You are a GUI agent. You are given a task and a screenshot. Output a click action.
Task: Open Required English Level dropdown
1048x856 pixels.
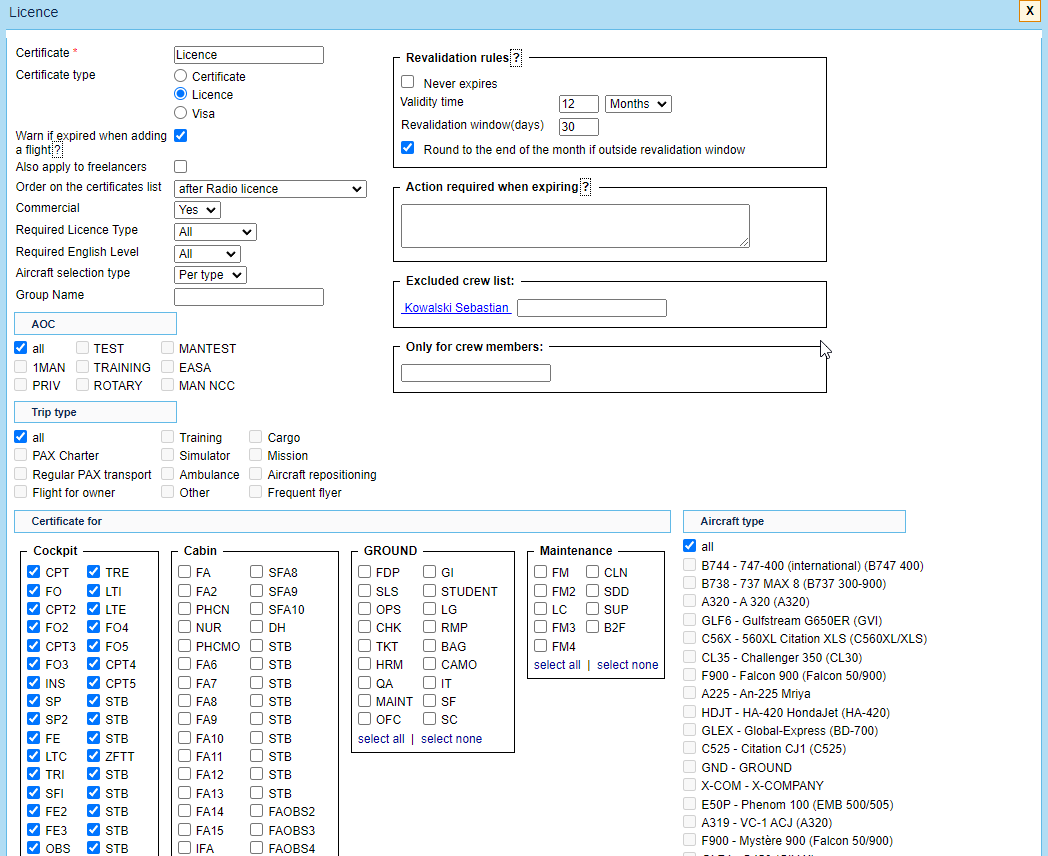(x=207, y=254)
